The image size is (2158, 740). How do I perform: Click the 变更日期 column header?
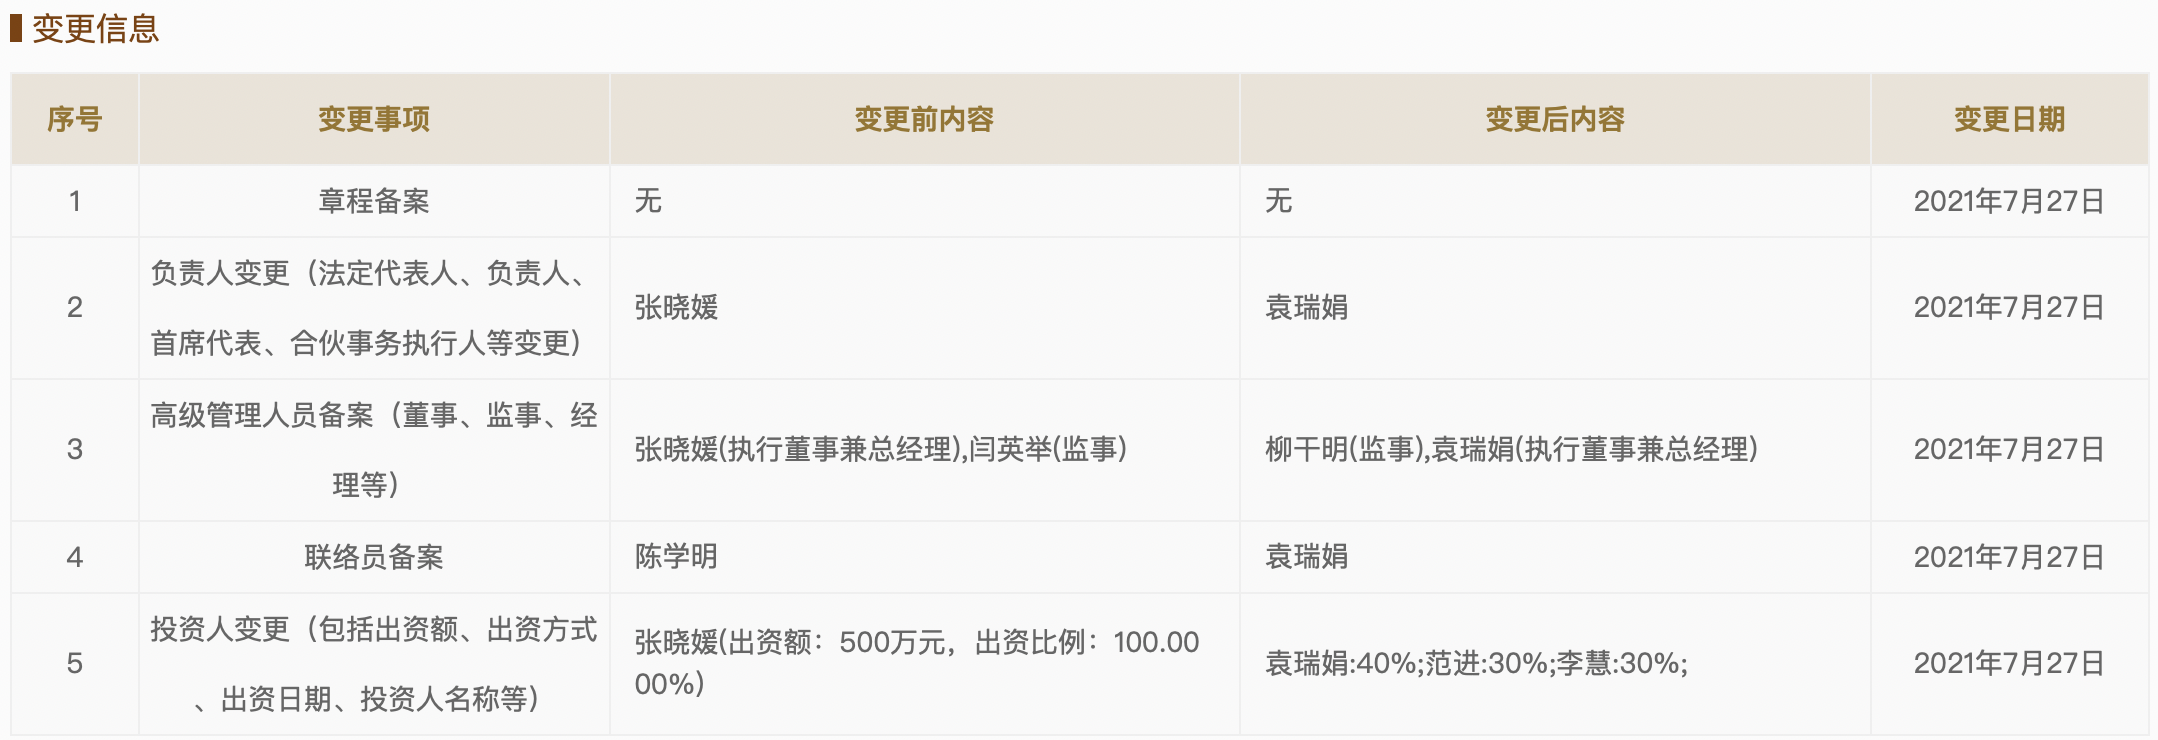(x=2009, y=120)
